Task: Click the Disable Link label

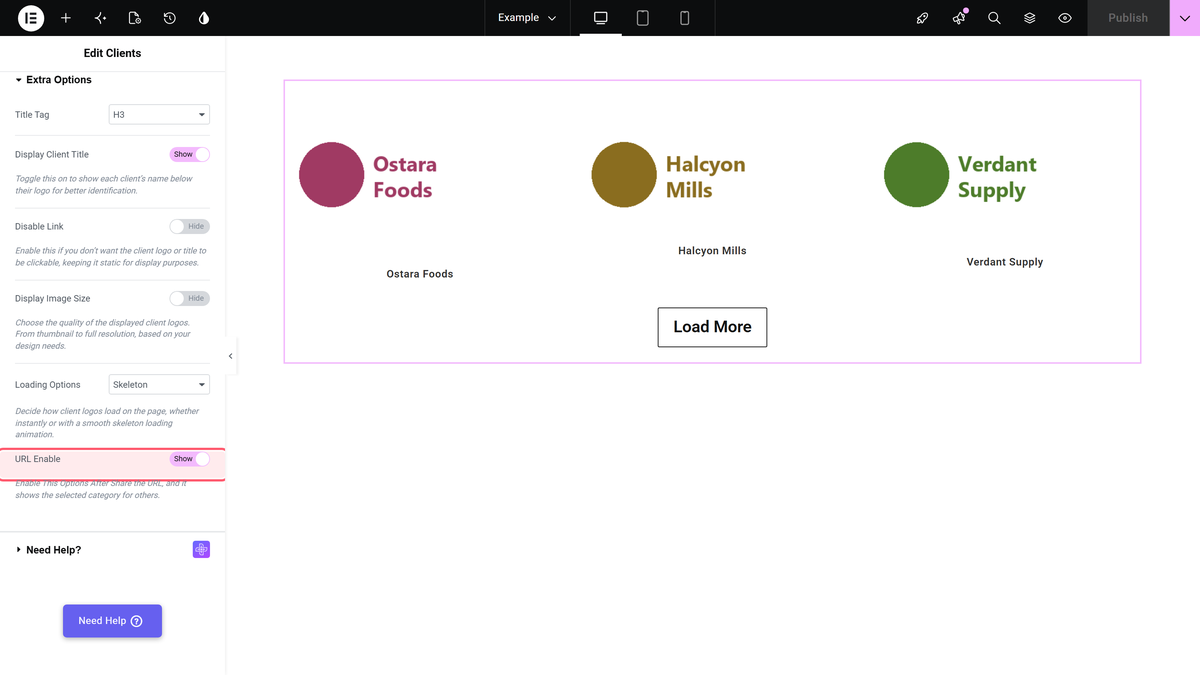Action: pos(39,227)
